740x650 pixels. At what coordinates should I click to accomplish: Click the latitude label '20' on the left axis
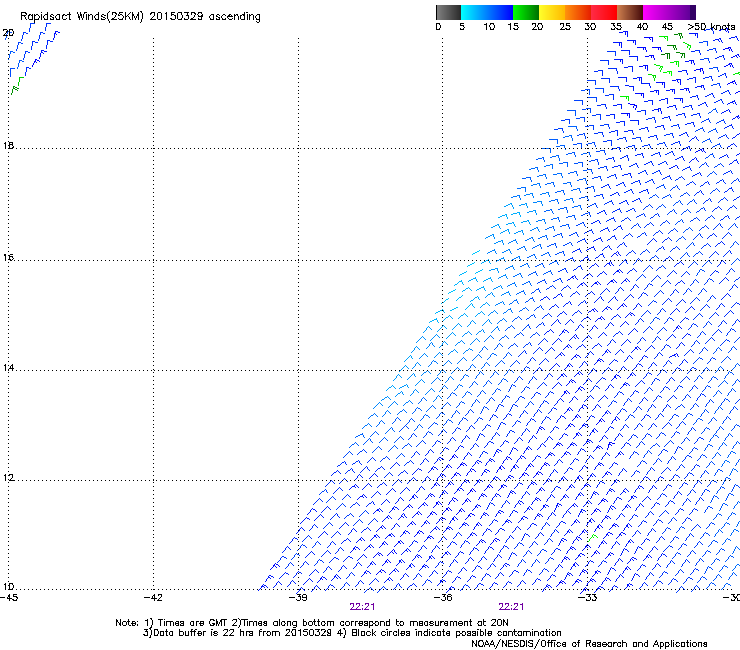pos(8,33)
